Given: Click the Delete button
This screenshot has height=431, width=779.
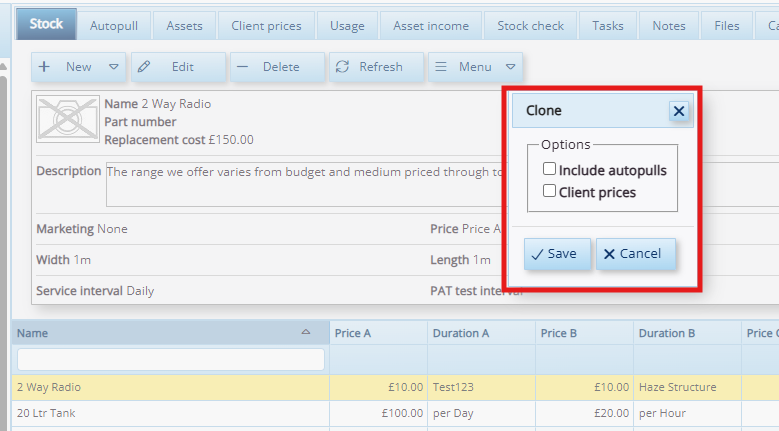Looking at the screenshot, I should tap(277, 67).
